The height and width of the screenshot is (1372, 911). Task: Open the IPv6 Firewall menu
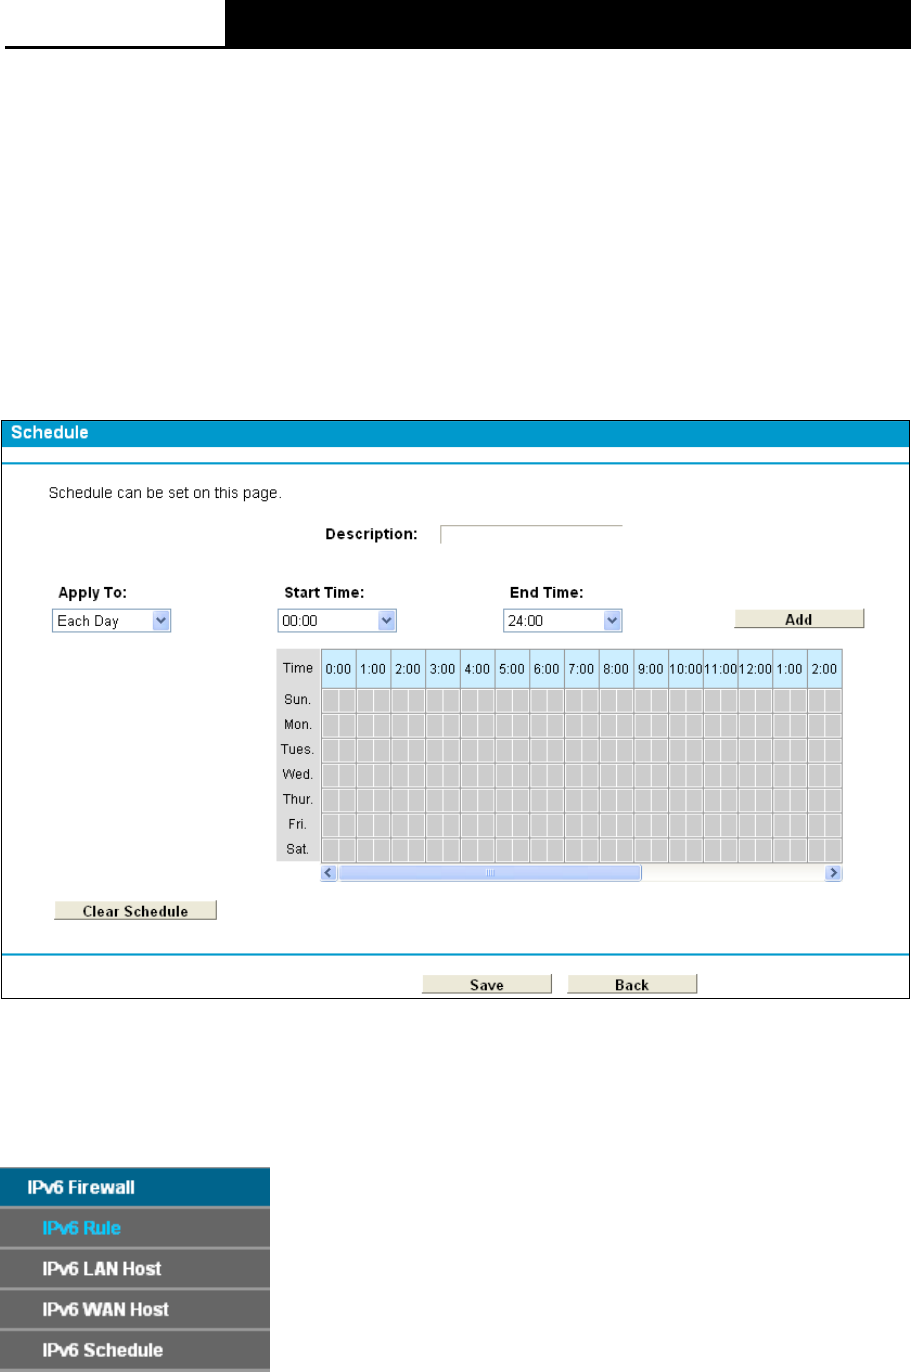pos(135,1187)
